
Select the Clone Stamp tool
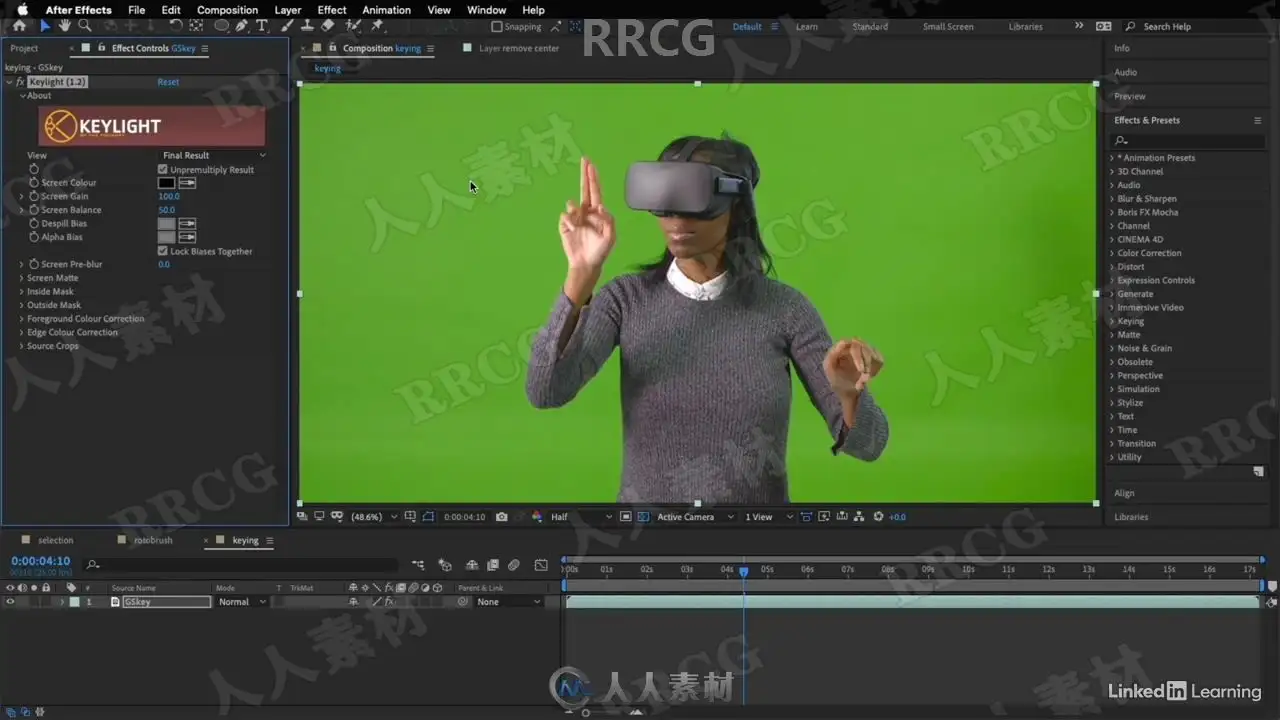309,25
